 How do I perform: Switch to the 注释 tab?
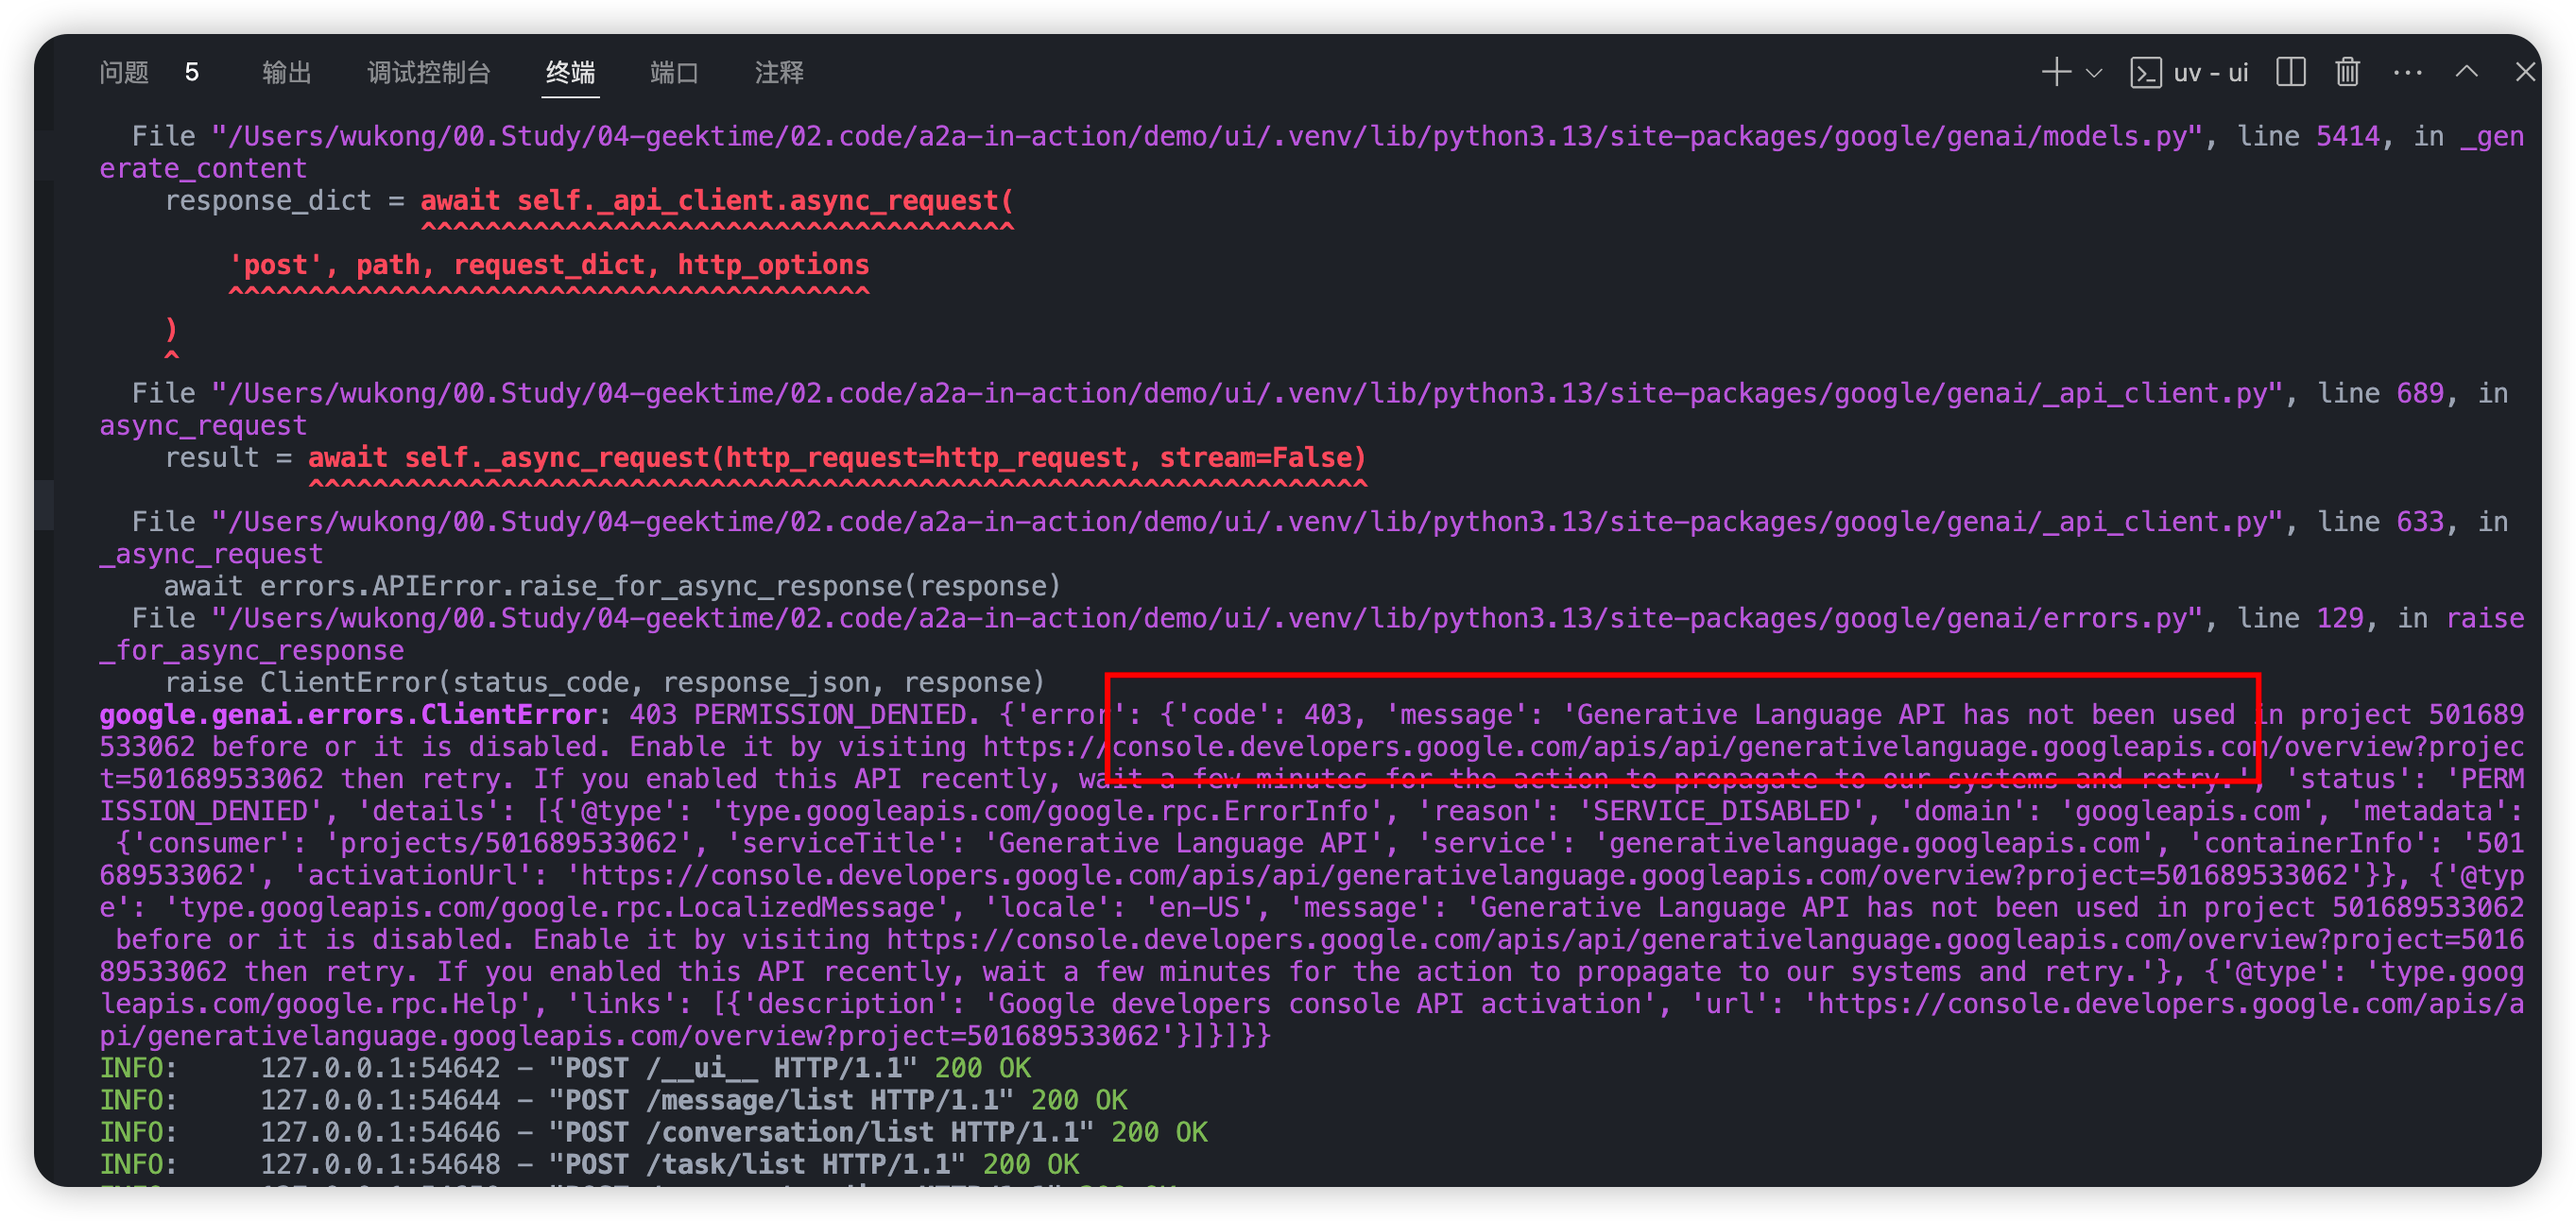[778, 72]
